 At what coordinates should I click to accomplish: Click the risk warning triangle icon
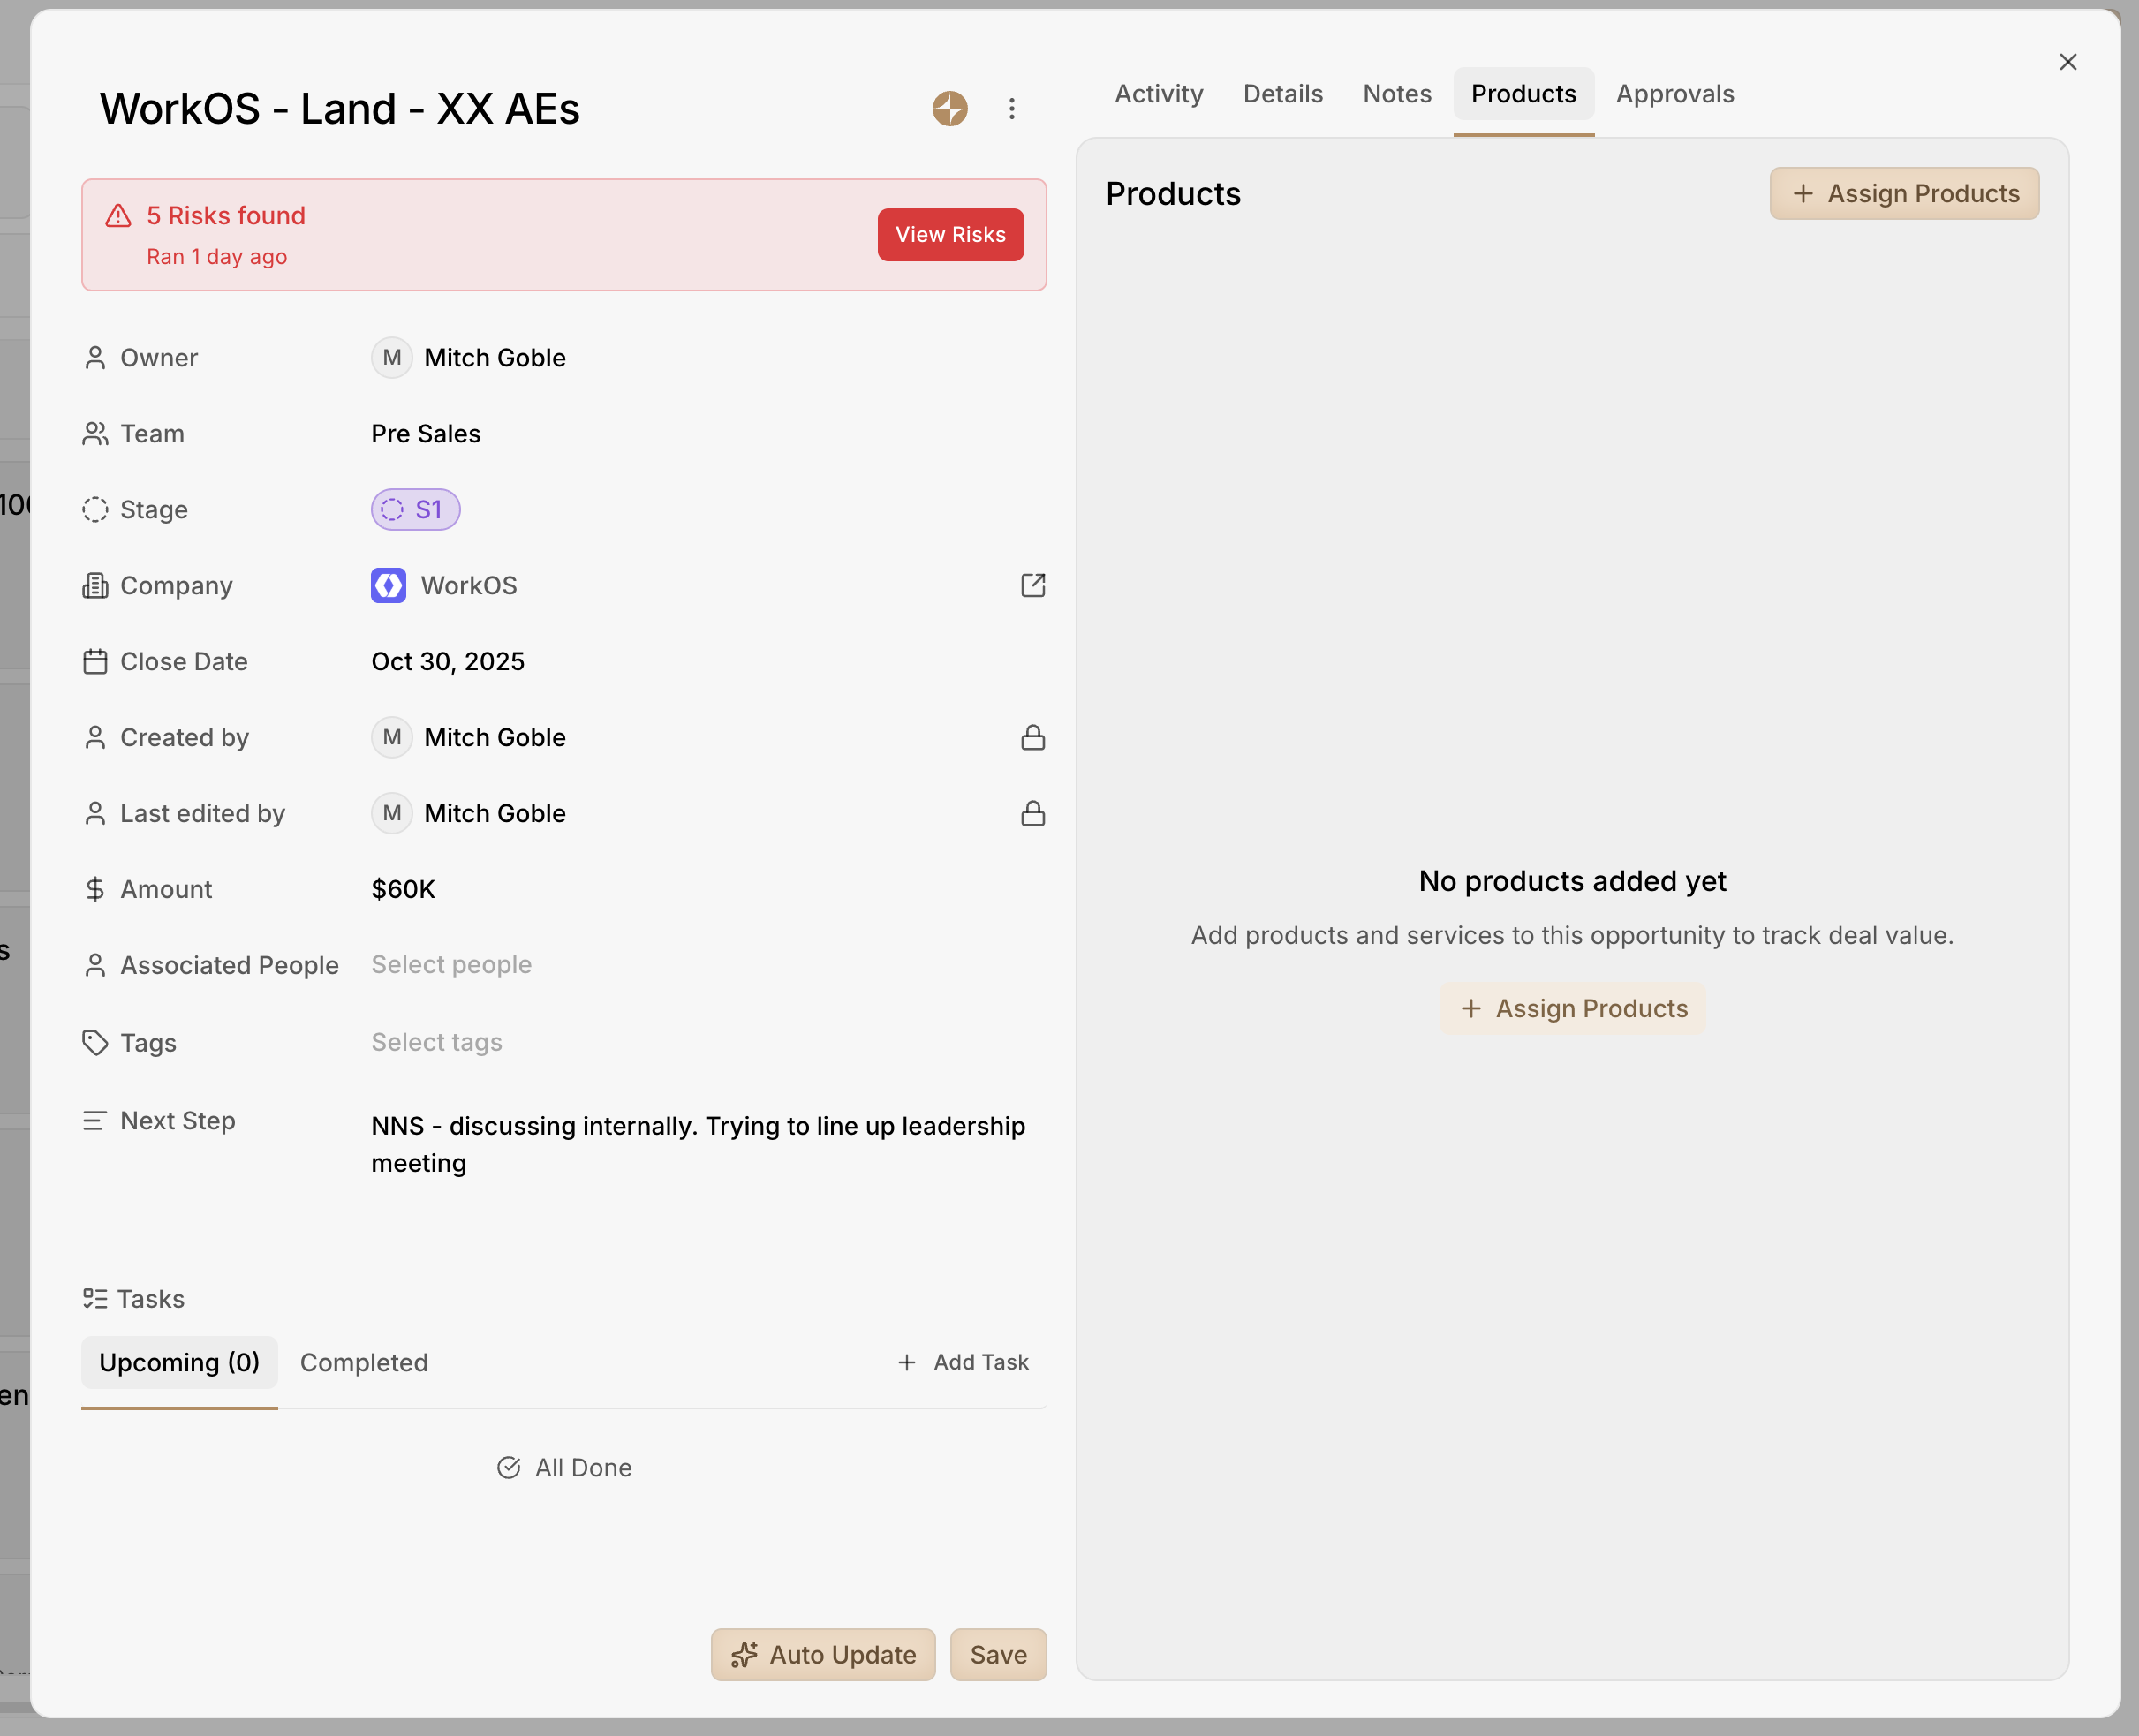(x=118, y=216)
